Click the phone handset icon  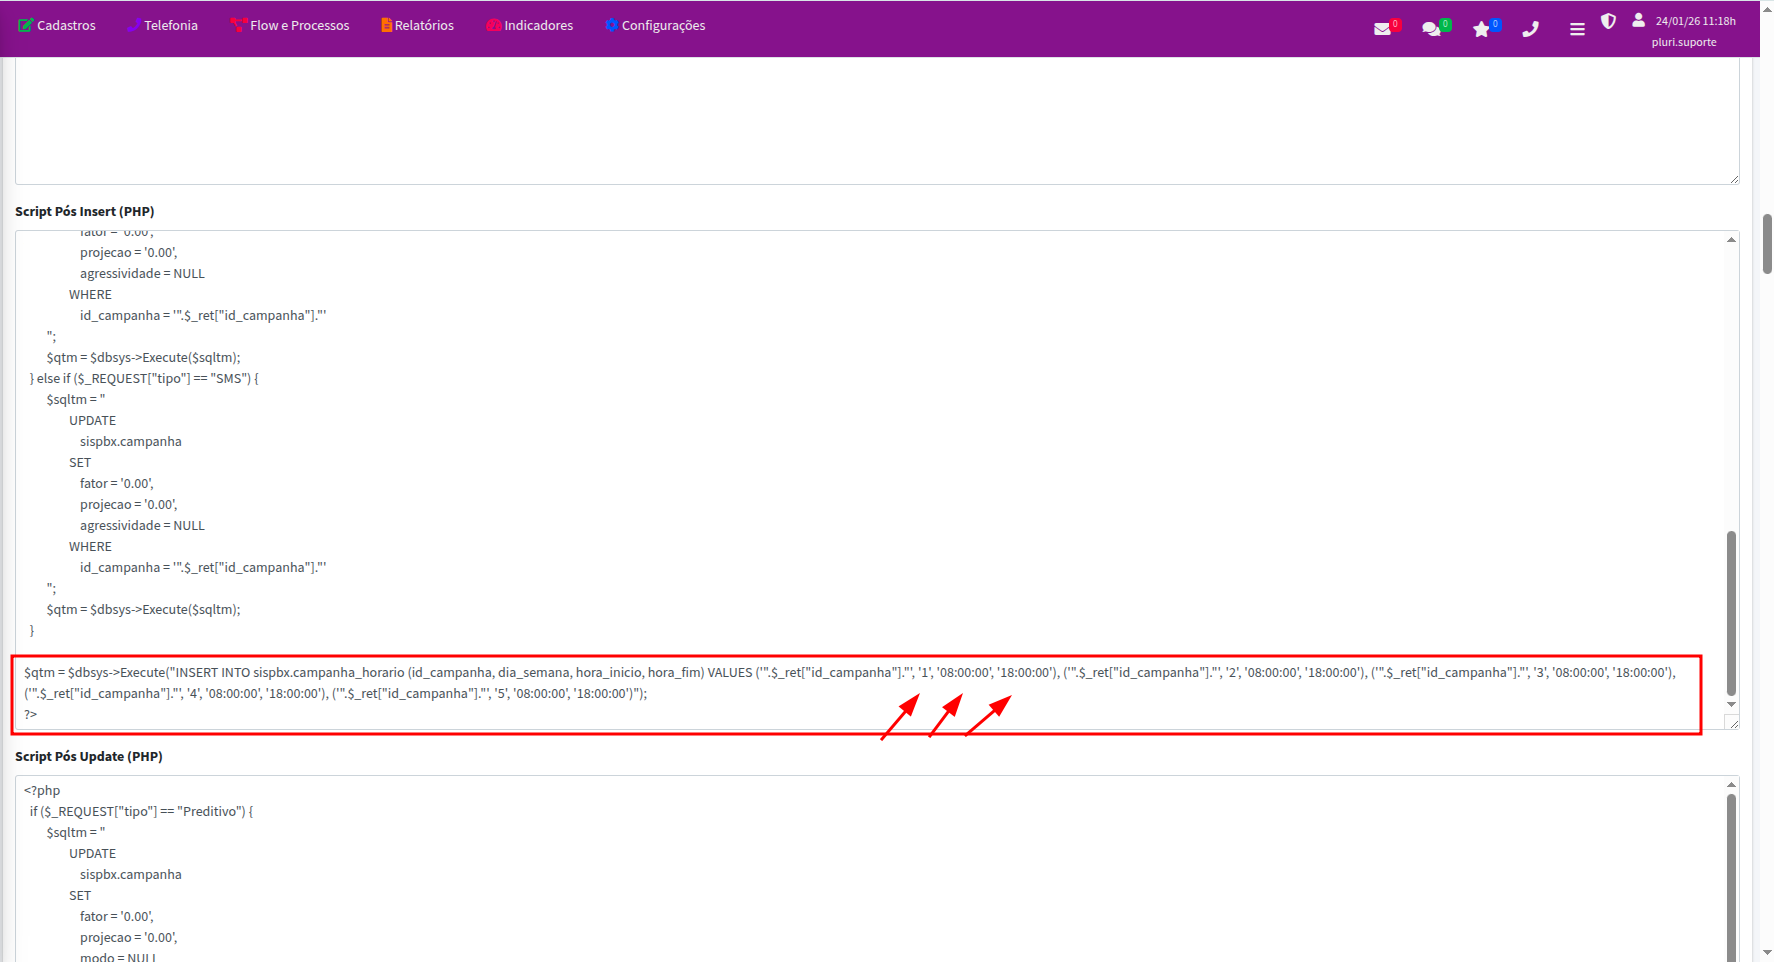point(1530,29)
